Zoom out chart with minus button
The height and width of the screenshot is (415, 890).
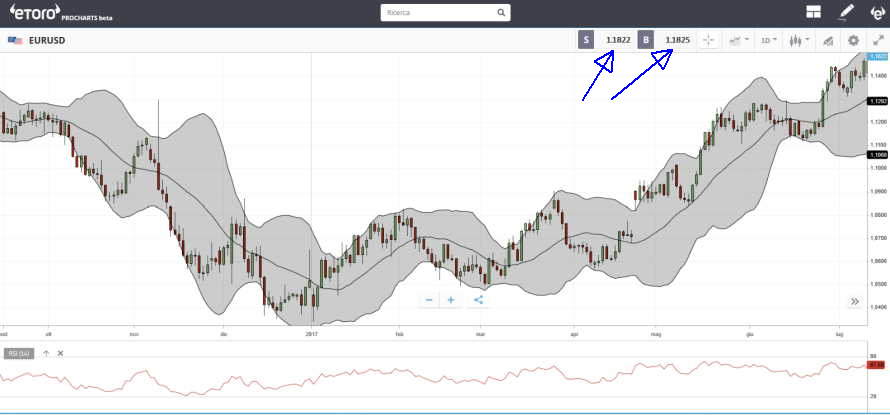pos(428,299)
